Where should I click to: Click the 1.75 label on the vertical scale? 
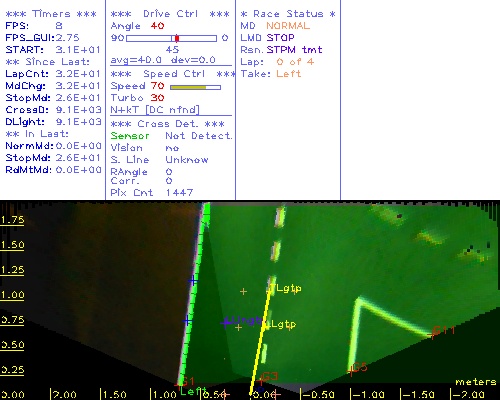12,220
